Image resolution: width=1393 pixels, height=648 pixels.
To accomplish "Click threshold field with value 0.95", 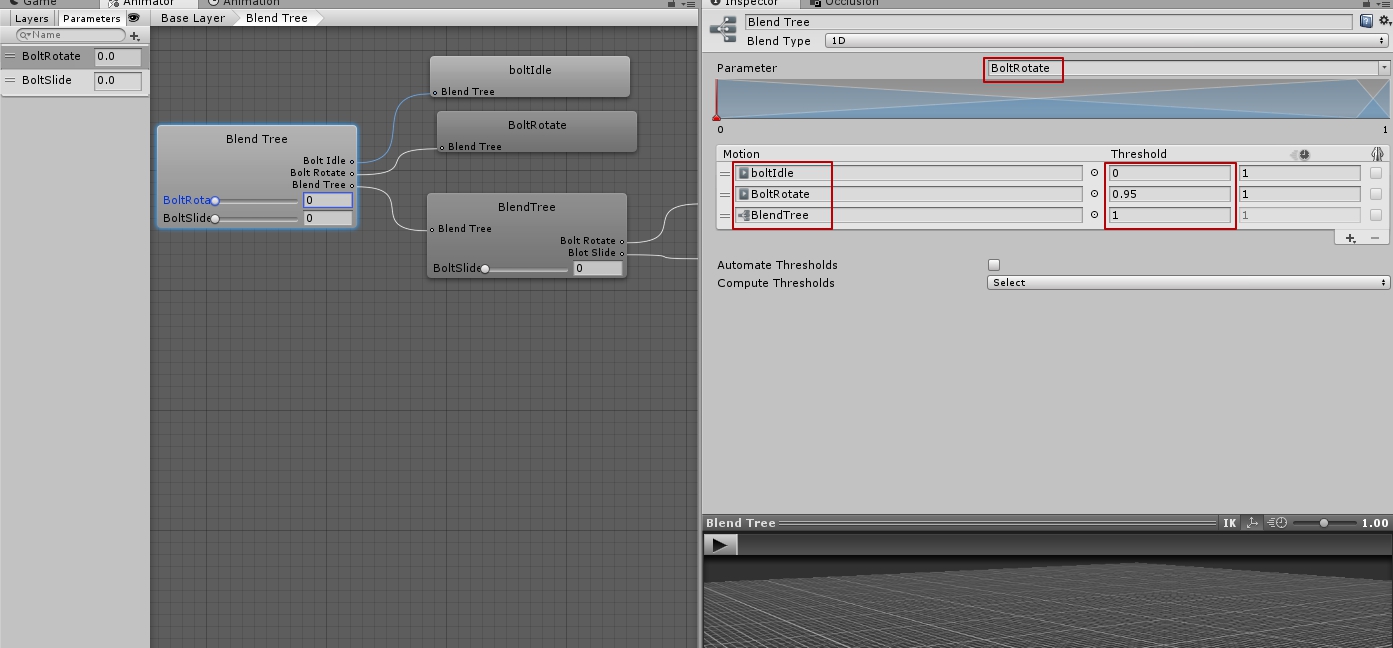I will pos(1170,194).
